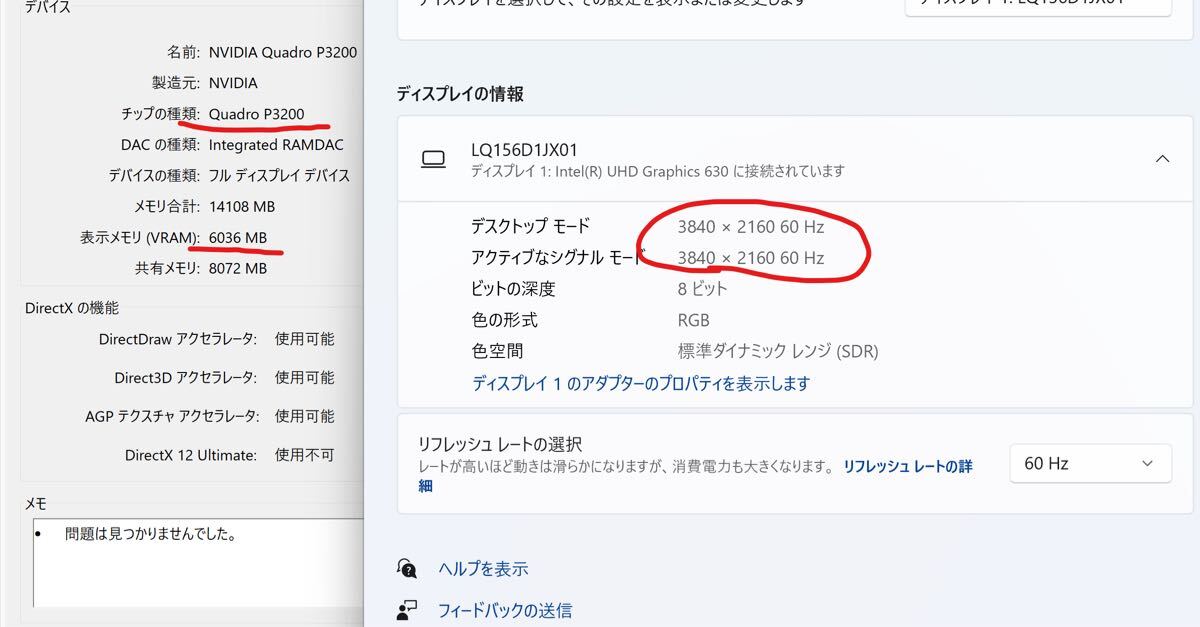Viewport: 1200px width, 627px height.
Task: Click the フィードバックの送信 link
Action: (505, 610)
